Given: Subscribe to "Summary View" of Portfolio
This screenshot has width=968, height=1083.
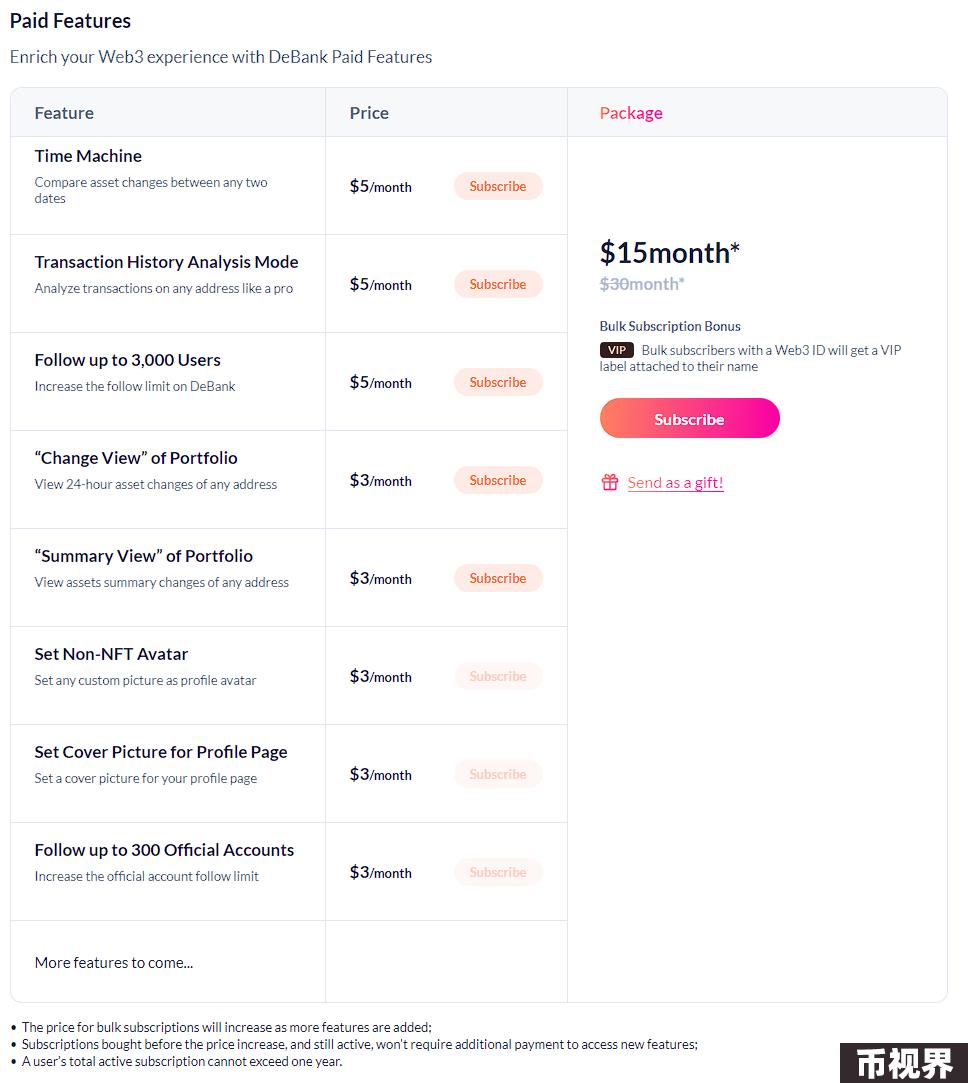Looking at the screenshot, I should 498,579.
